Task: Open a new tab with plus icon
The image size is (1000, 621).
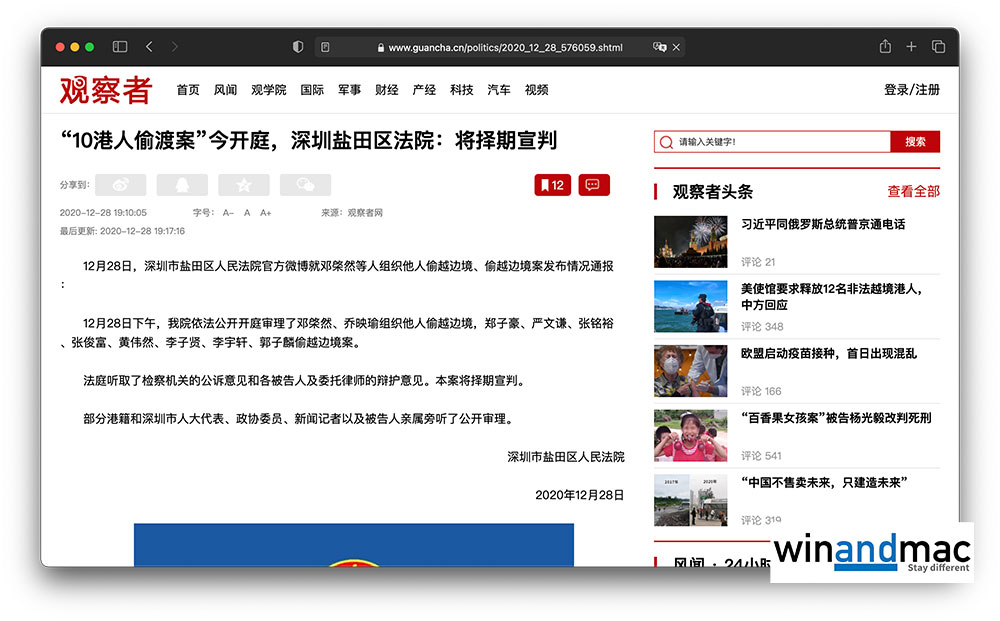Action: 911,47
